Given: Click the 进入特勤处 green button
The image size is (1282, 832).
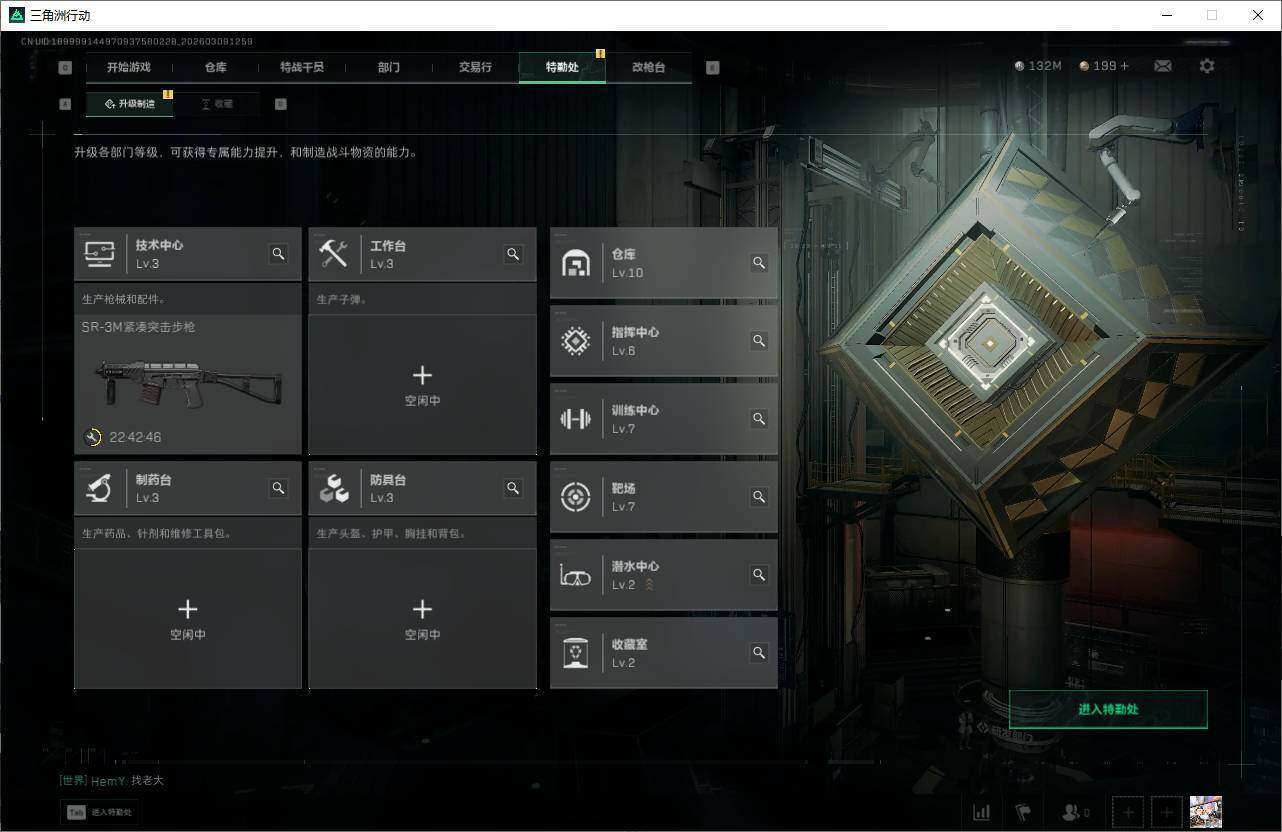Looking at the screenshot, I should click(1108, 709).
